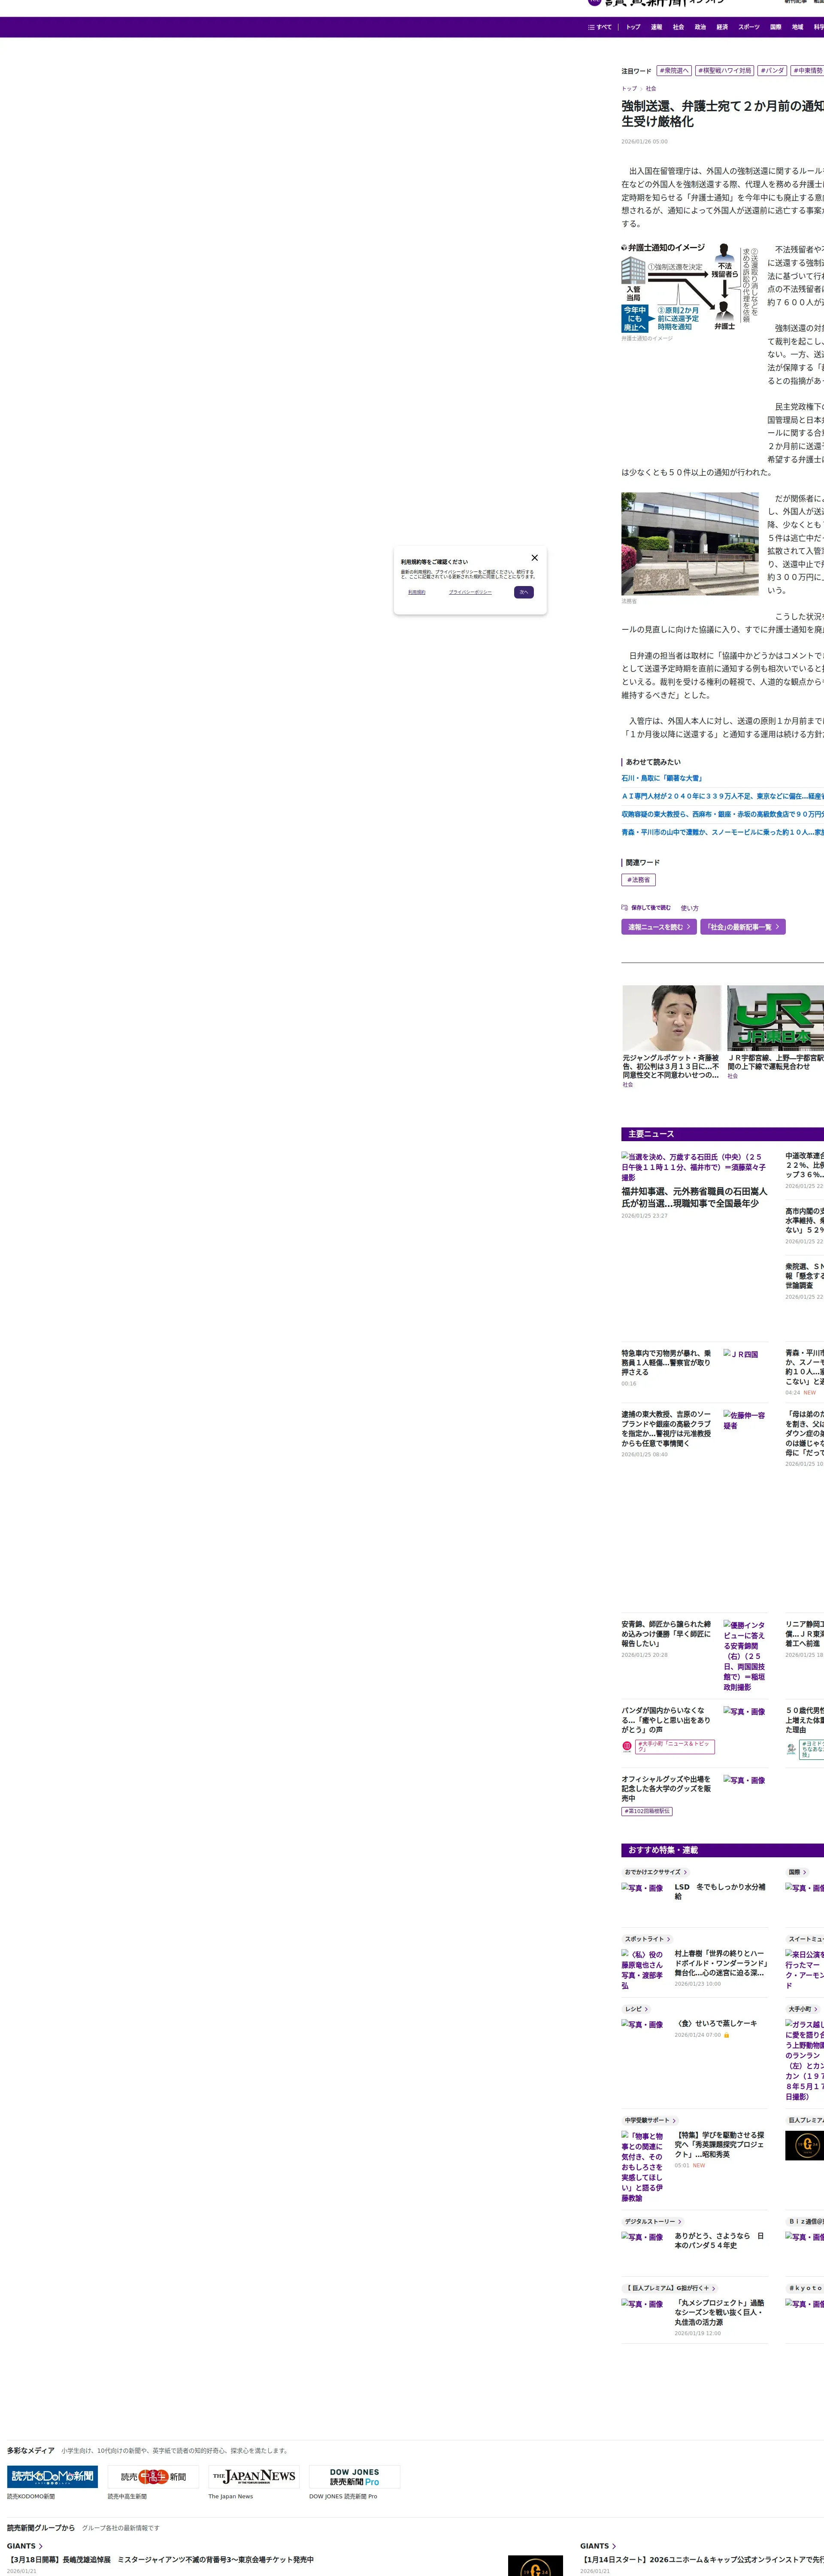824x2576 pixels.
Task: Click the 保存して後で読む bookmark icon
Action: pos(625,908)
